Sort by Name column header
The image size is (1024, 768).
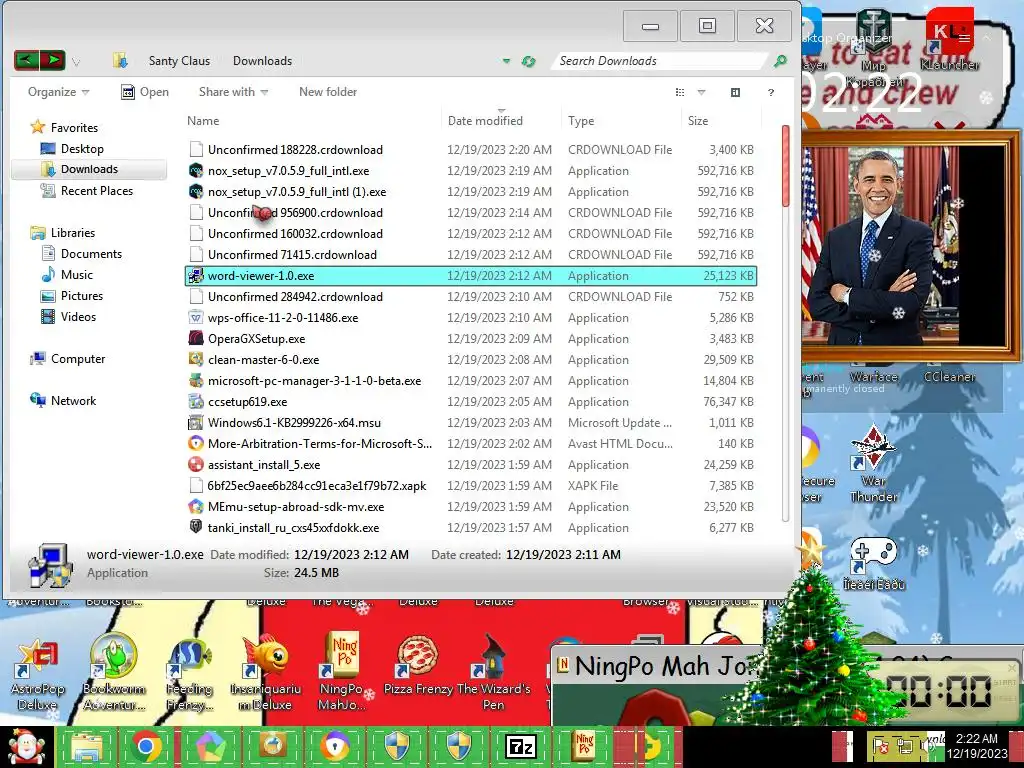click(203, 121)
